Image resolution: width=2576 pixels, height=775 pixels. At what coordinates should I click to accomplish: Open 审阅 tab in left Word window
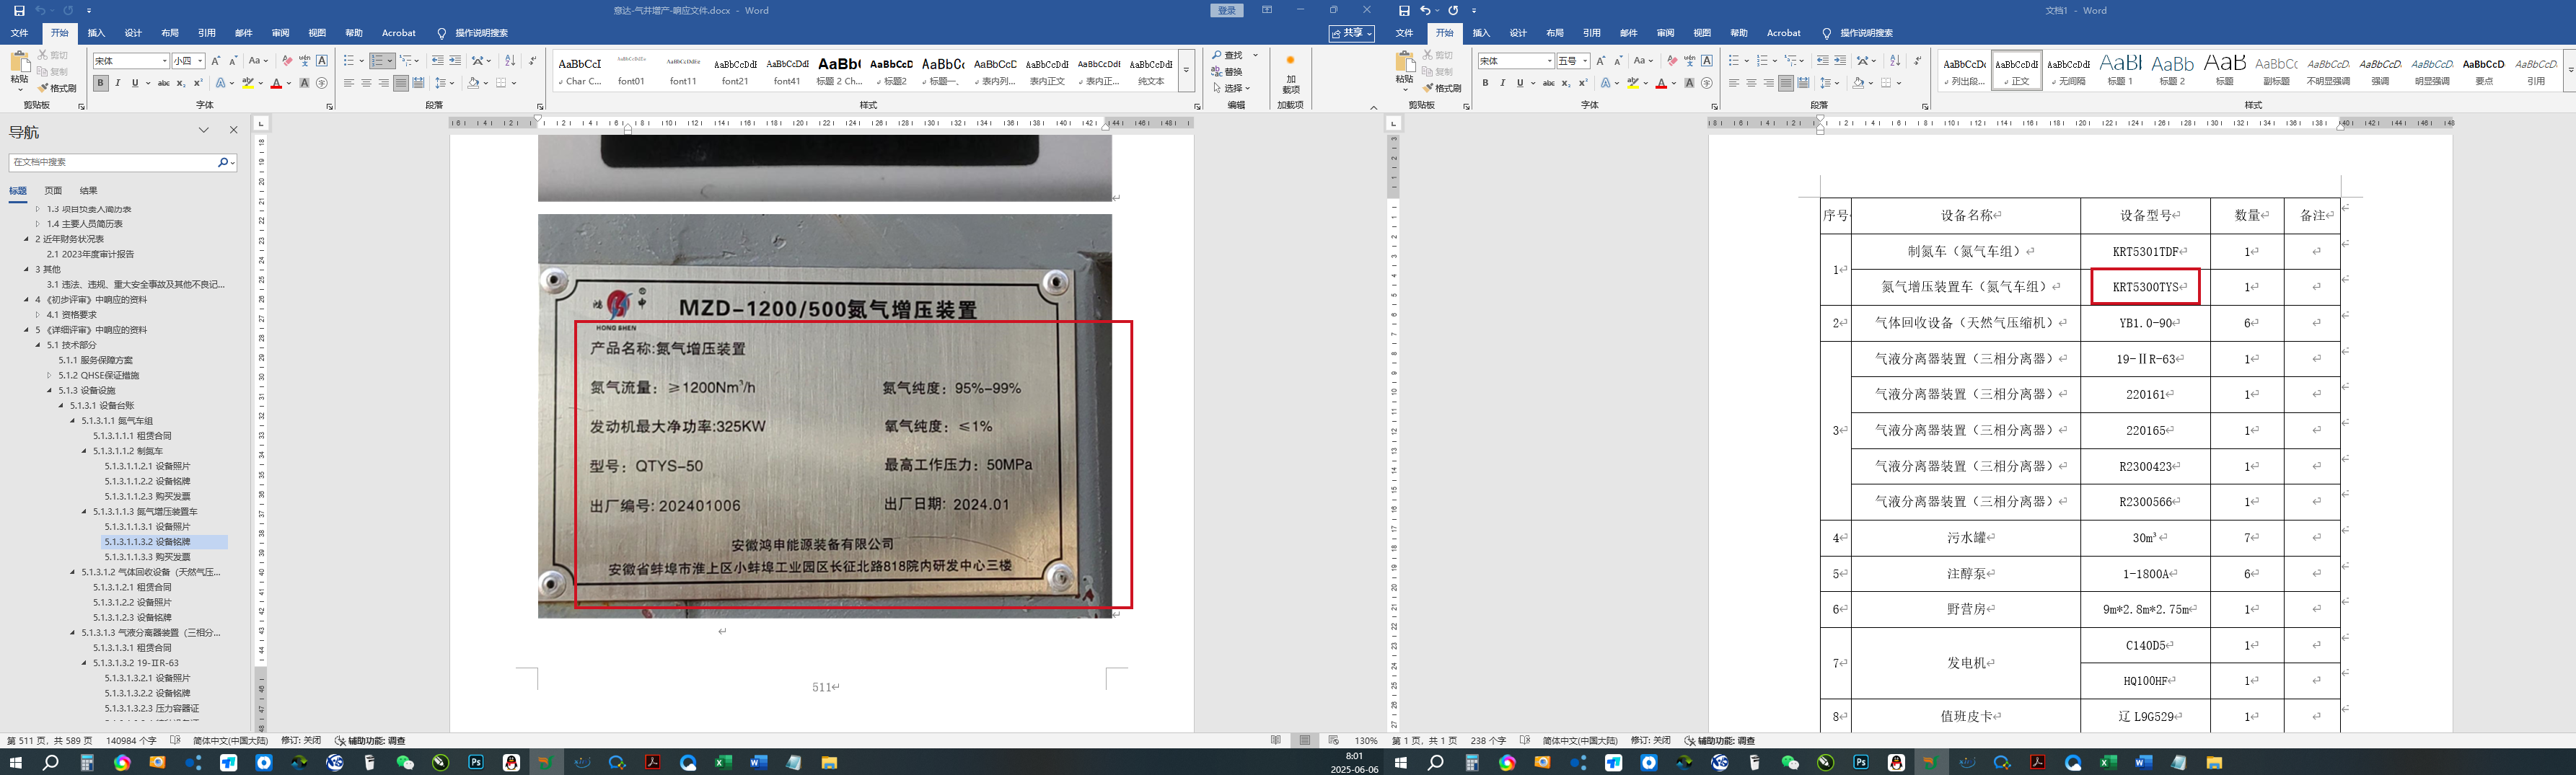pyautogui.click(x=280, y=33)
